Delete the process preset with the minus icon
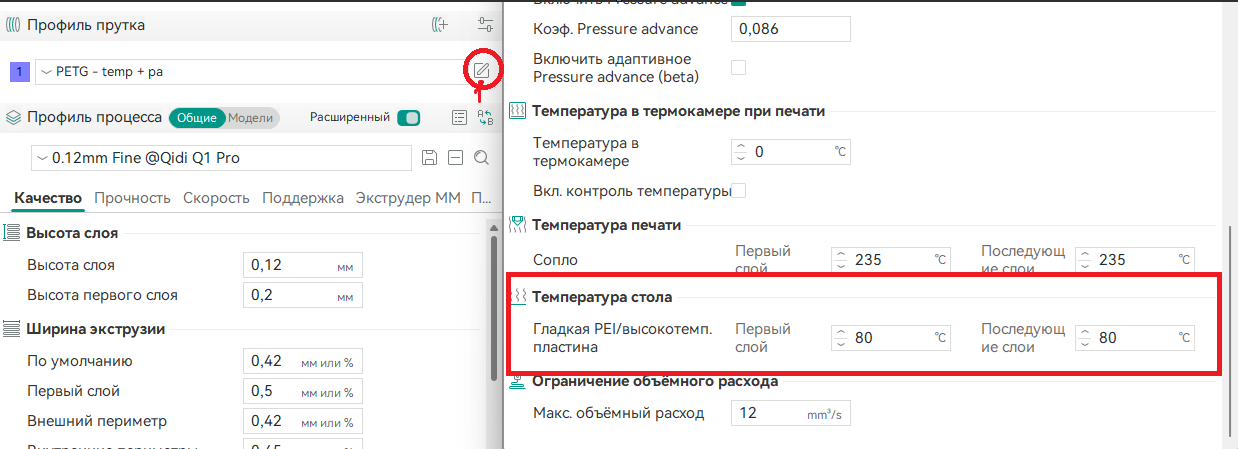The height and width of the screenshot is (449, 1238). coord(455,158)
